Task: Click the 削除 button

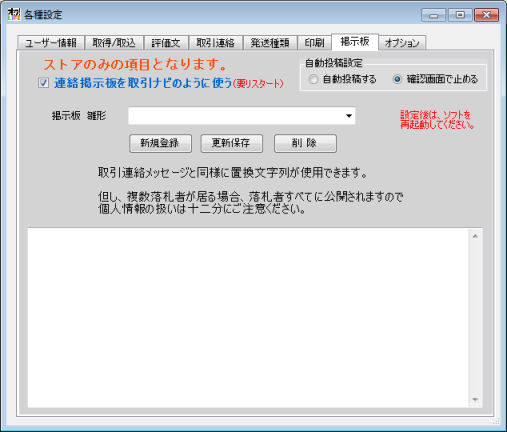Action: point(305,143)
